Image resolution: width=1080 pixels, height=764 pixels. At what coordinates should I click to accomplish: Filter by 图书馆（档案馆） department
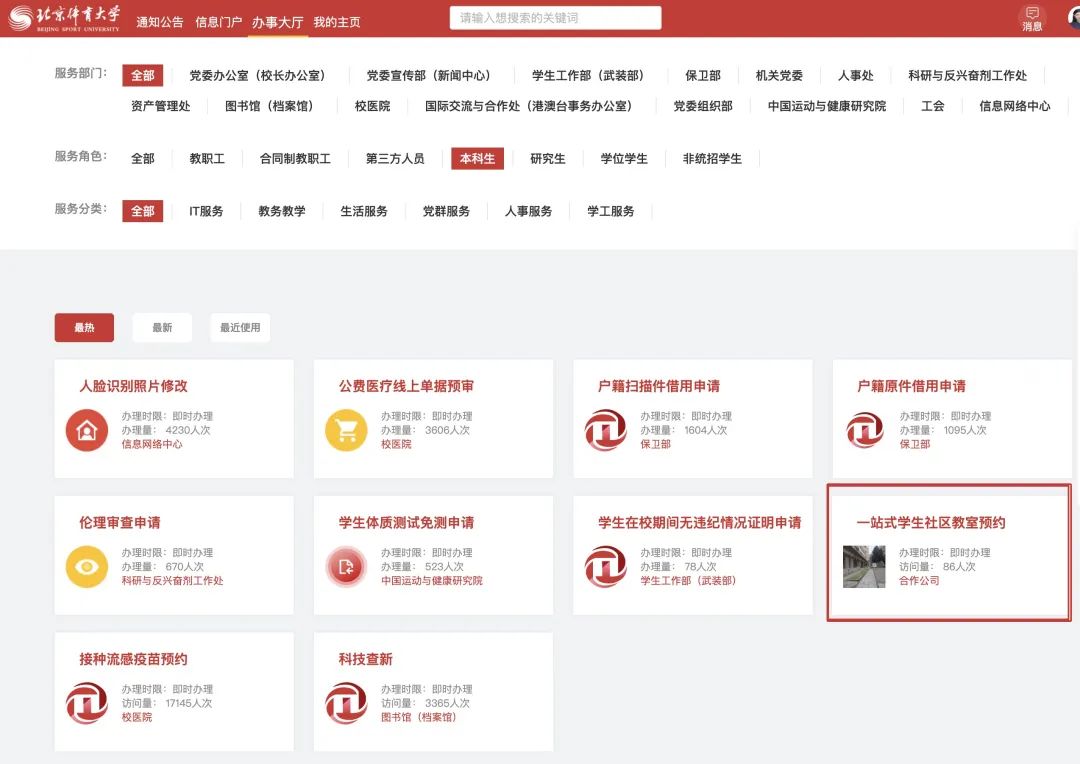(269, 105)
